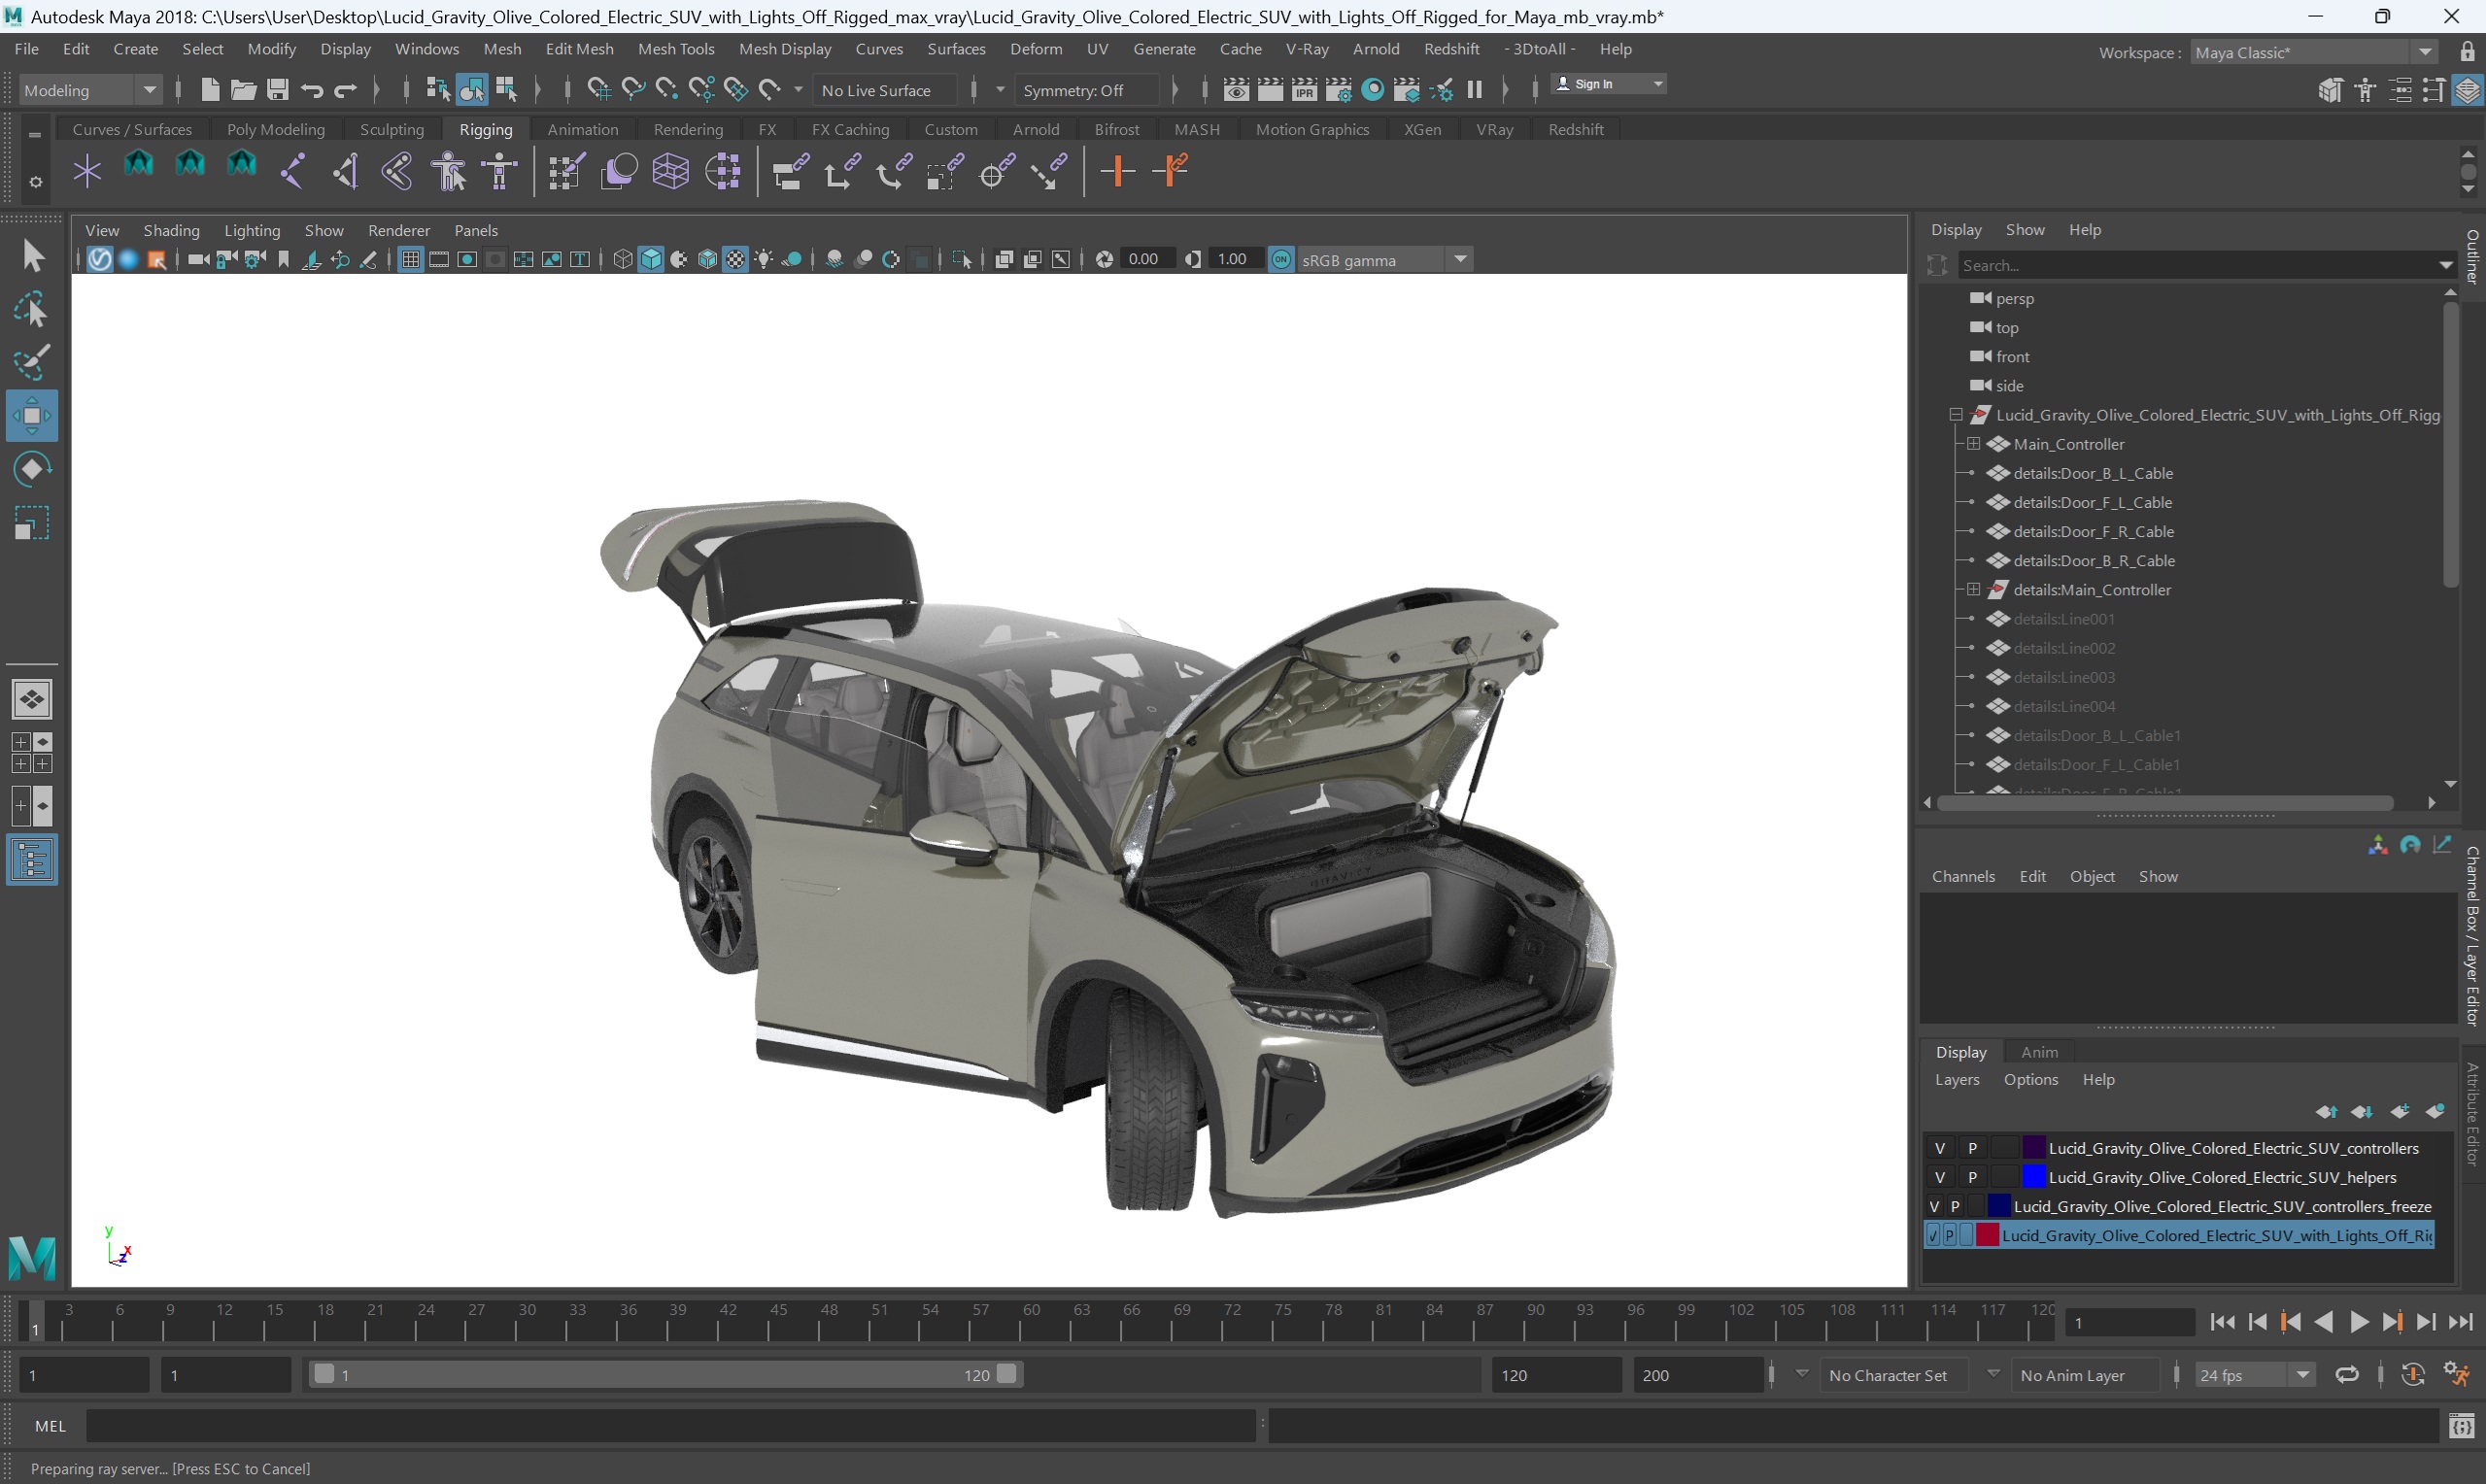
Task: Expand the details:Main_Controller node
Action: tap(1974, 590)
